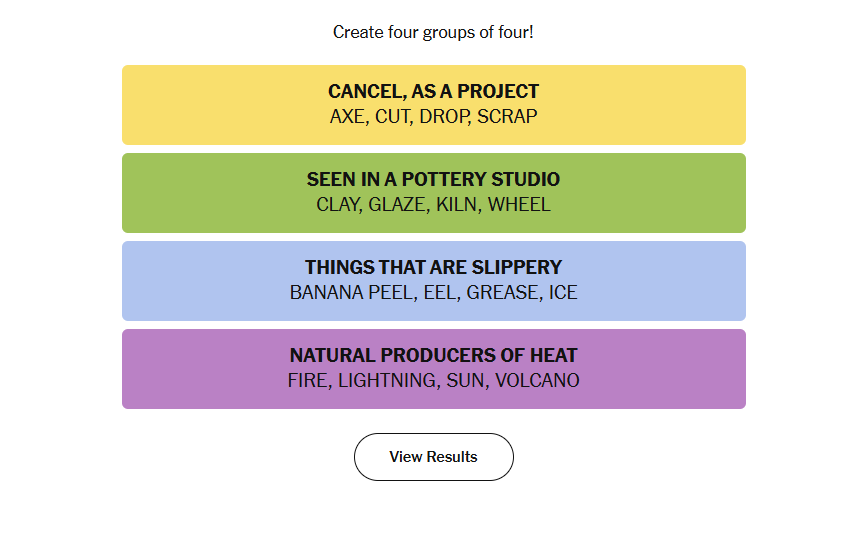Select the blue THINGS THAT ARE SLIPPERY group

pyautogui.click(x=433, y=281)
